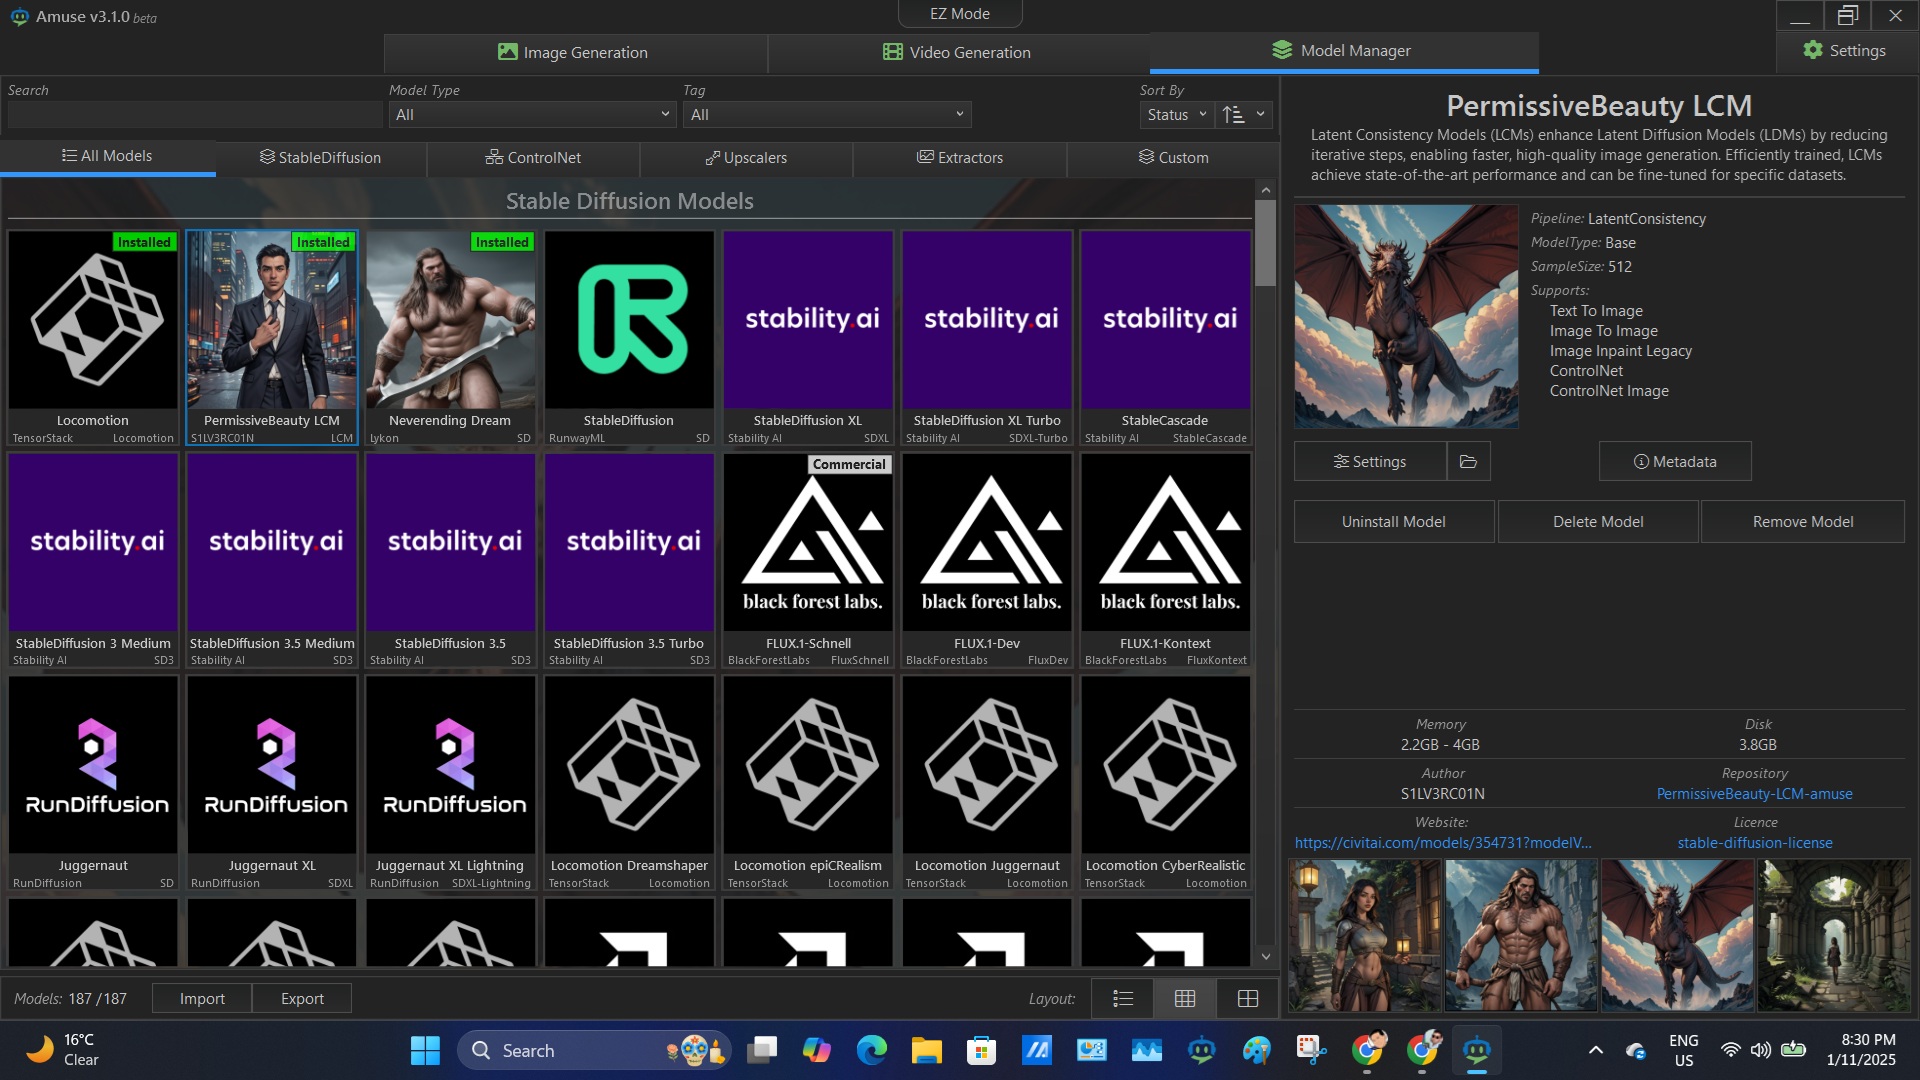
Task: Switch to the Image Generation tab
Action: (x=574, y=52)
